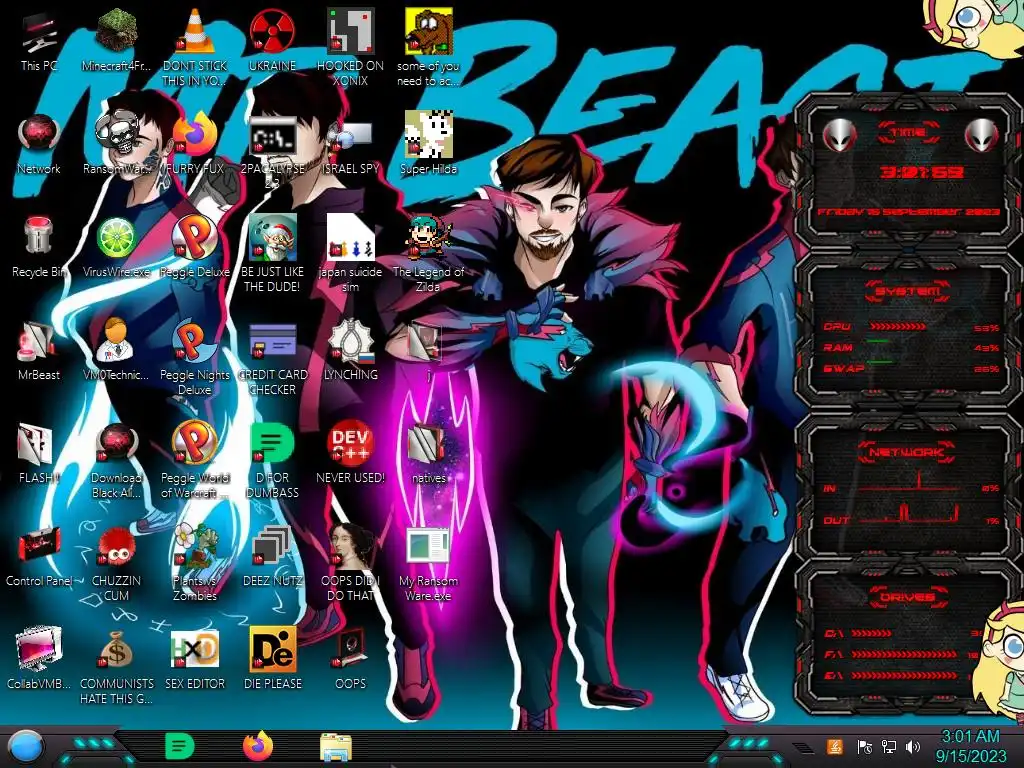Open the D FOR DUMBASS icon
Viewport: 1024px width, 768px height.
[272, 443]
